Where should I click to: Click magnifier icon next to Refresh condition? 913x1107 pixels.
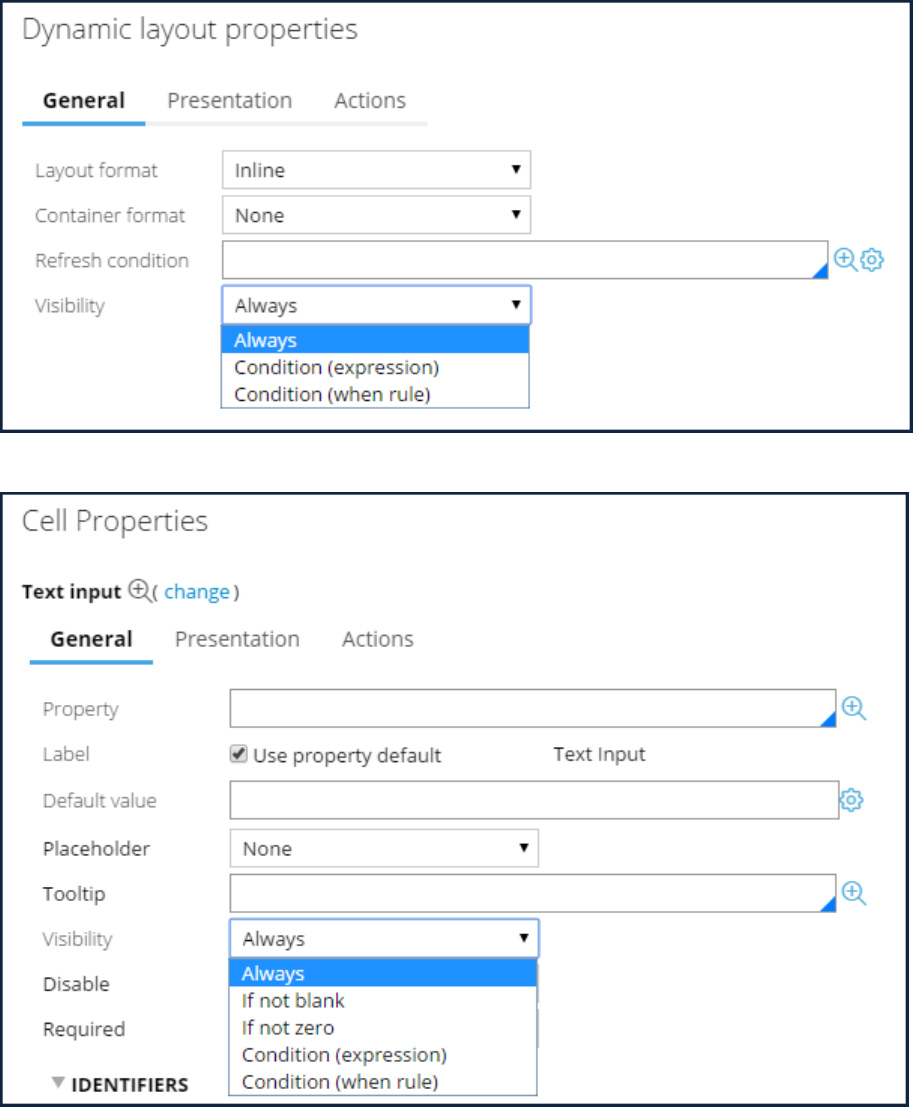[x=845, y=260]
